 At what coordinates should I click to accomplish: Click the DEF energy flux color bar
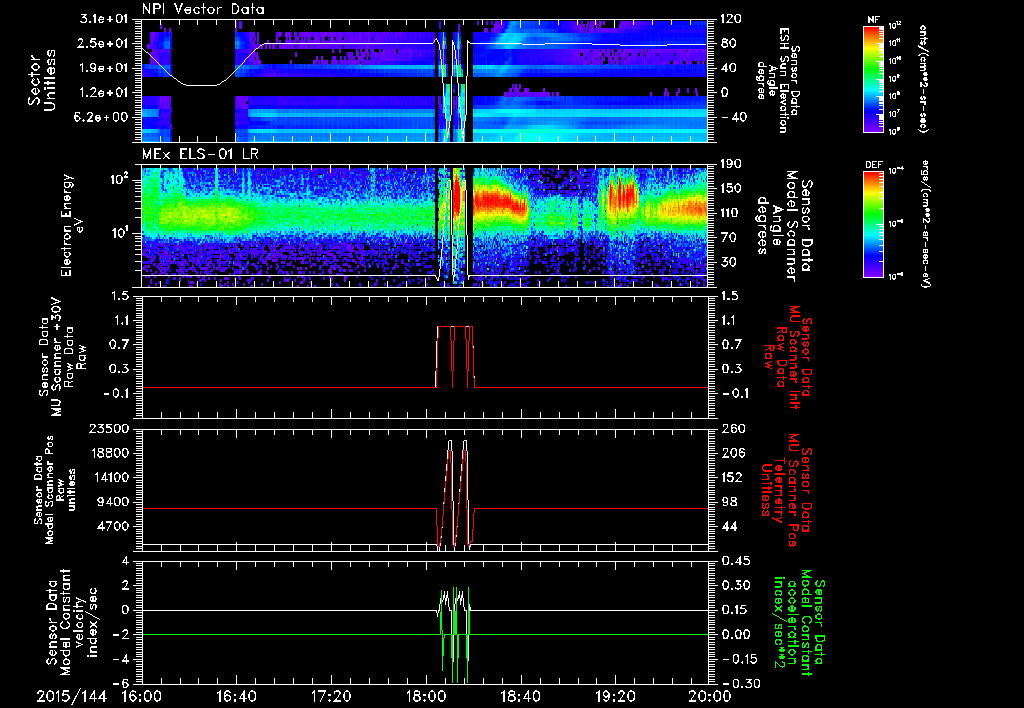coord(873,224)
